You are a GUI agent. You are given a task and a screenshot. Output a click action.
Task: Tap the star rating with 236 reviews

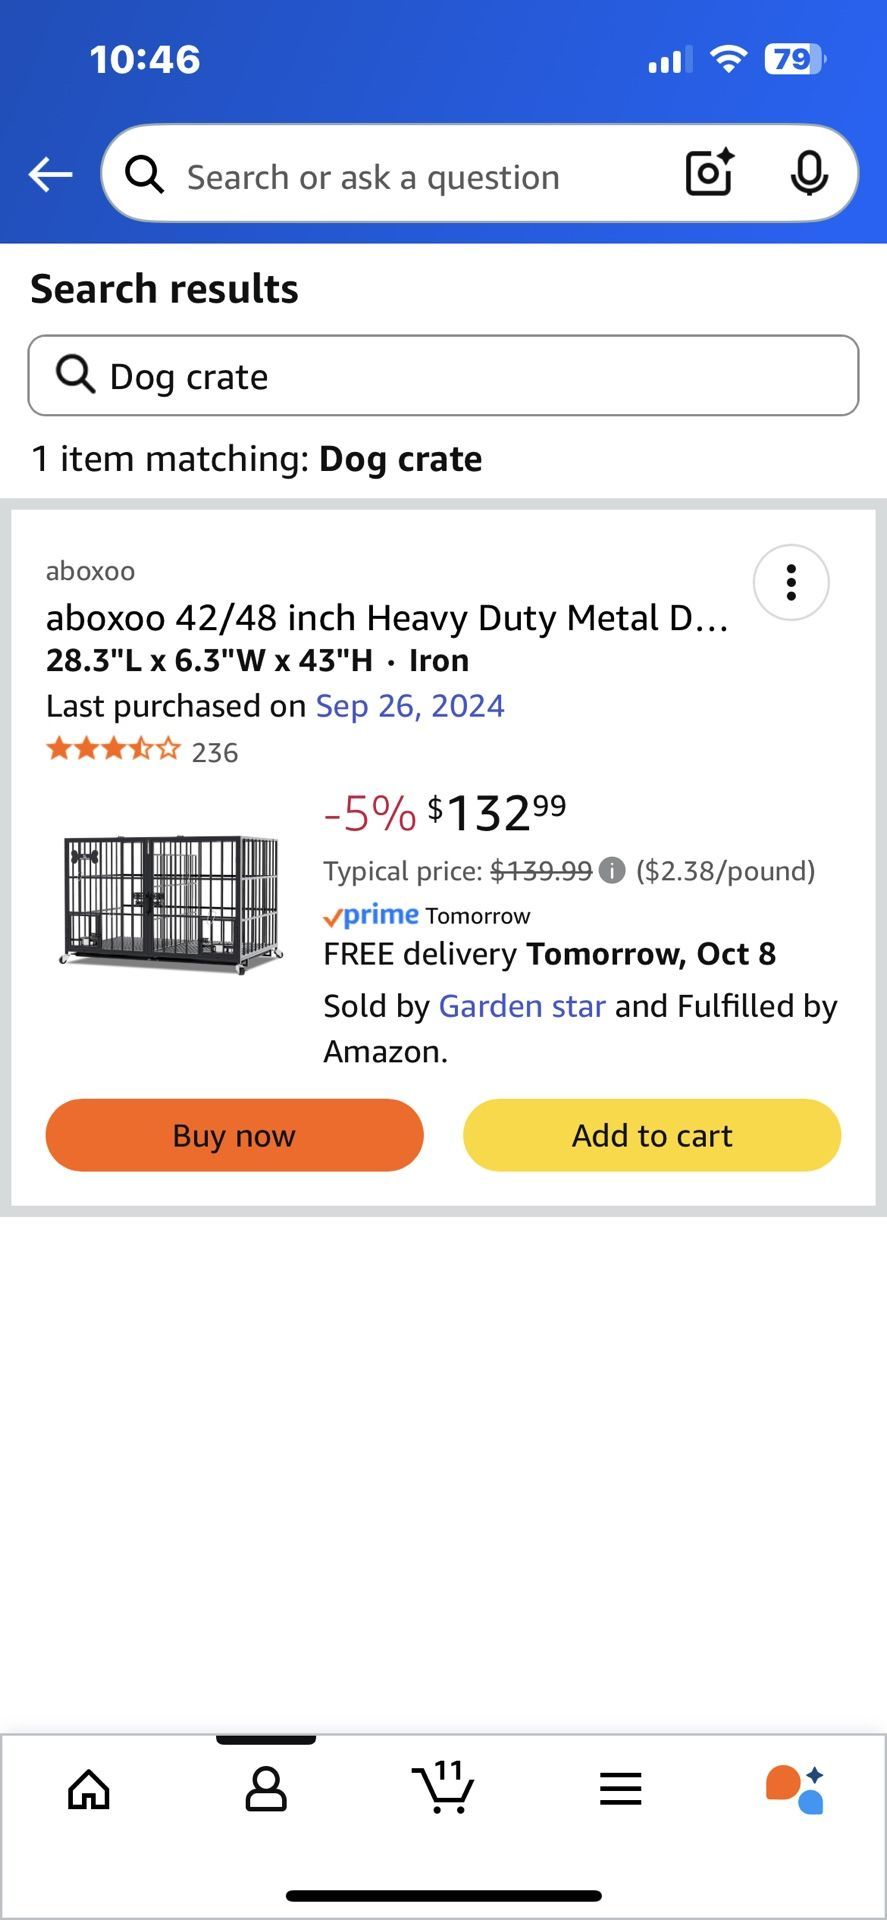click(x=142, y=751)
